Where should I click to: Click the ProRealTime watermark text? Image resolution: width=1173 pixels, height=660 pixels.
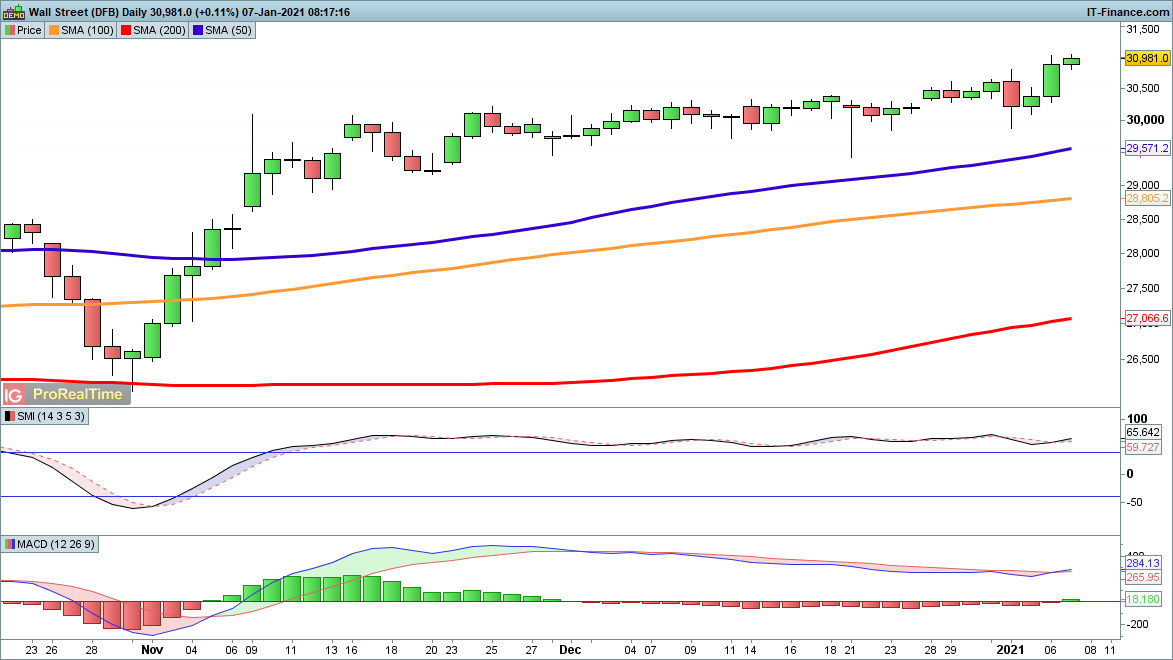click(78, 394)
